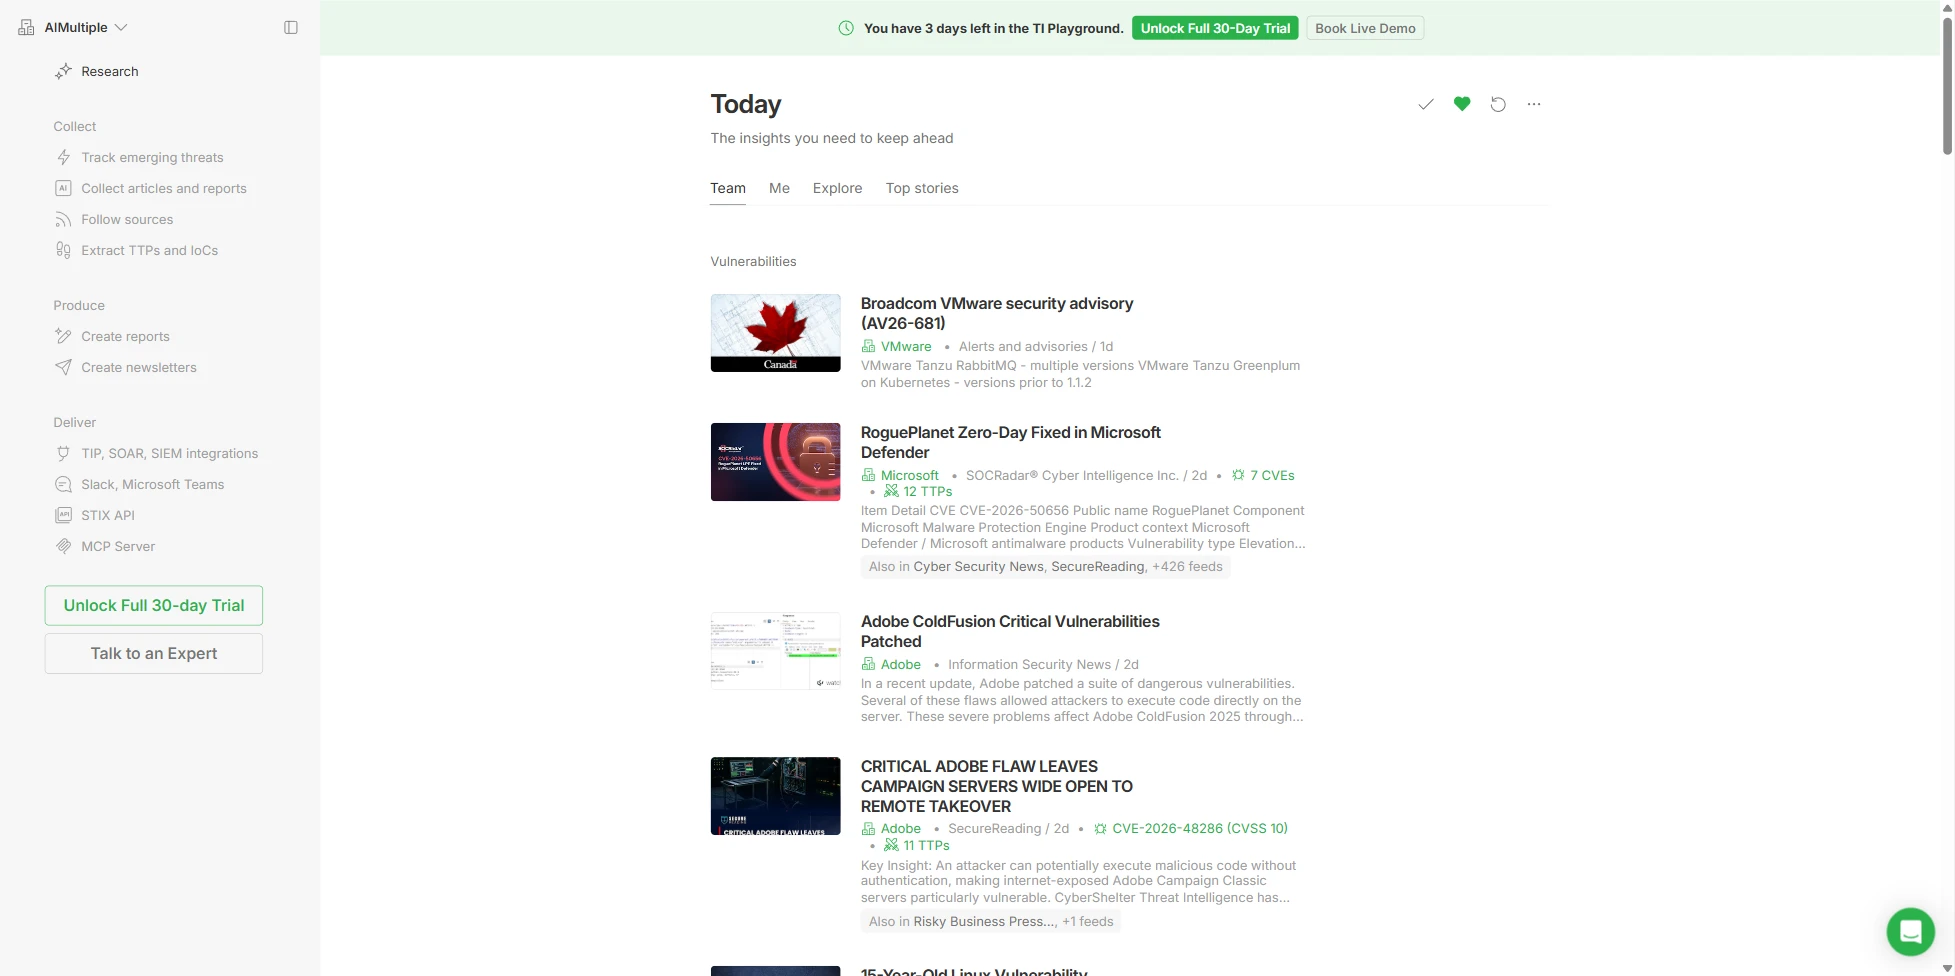The height and width of the screenshot is (976, 1955).
Task: Switch to the Me tab
Action: click(x=779, y=188)
